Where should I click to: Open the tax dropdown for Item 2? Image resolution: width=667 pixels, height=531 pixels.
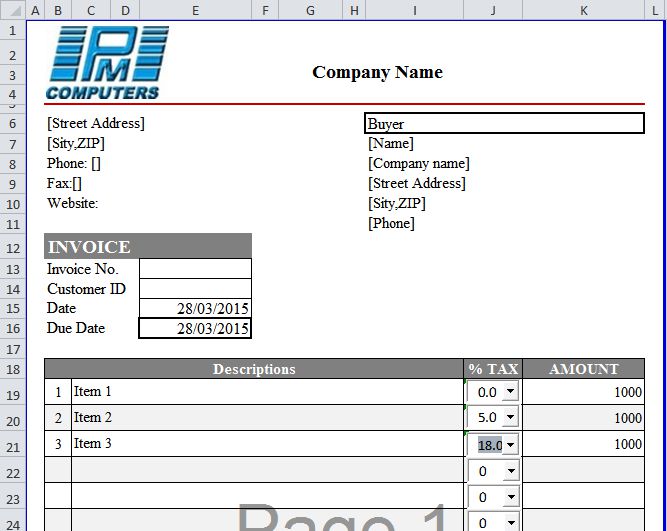(x=510, y=419)
